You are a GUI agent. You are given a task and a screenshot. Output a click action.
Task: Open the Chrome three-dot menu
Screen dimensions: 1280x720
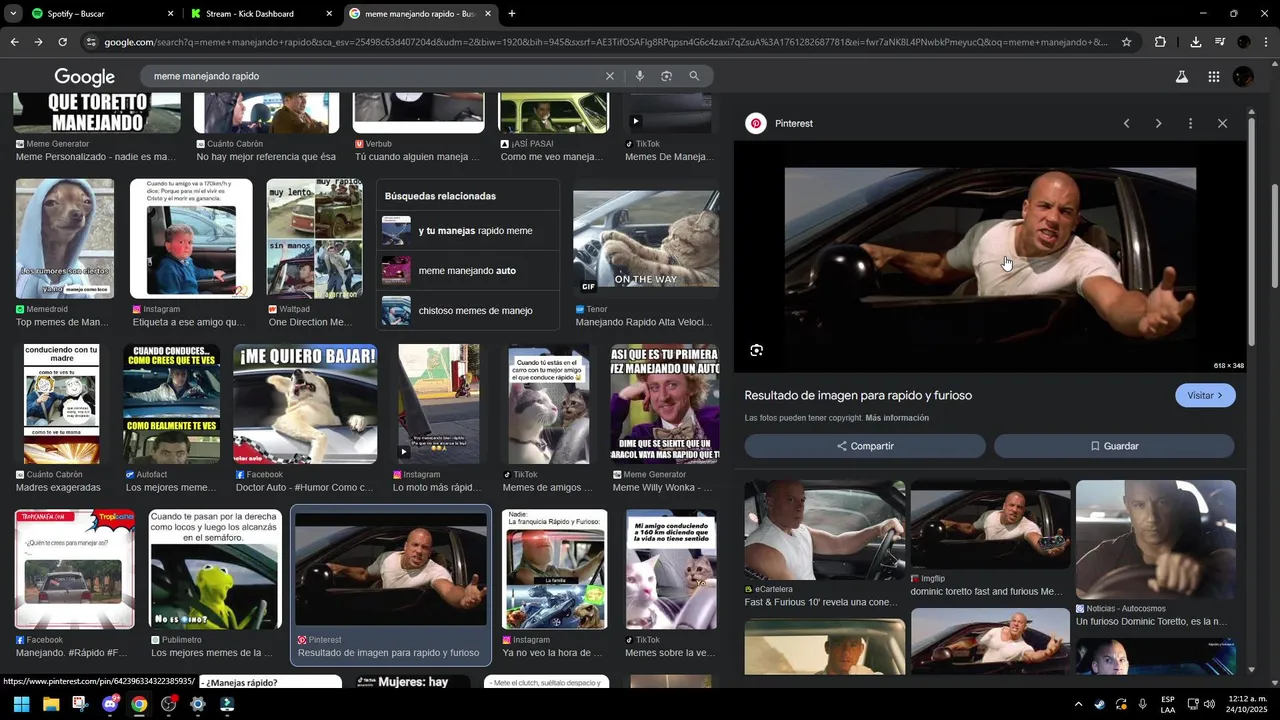pos(1266,42)
